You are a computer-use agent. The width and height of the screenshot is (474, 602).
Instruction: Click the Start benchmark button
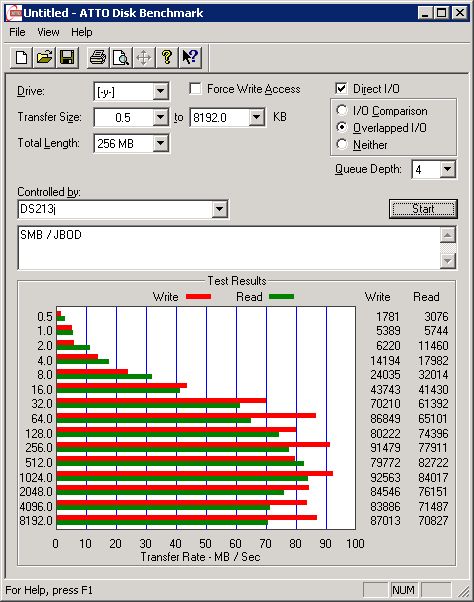(423, 209)
